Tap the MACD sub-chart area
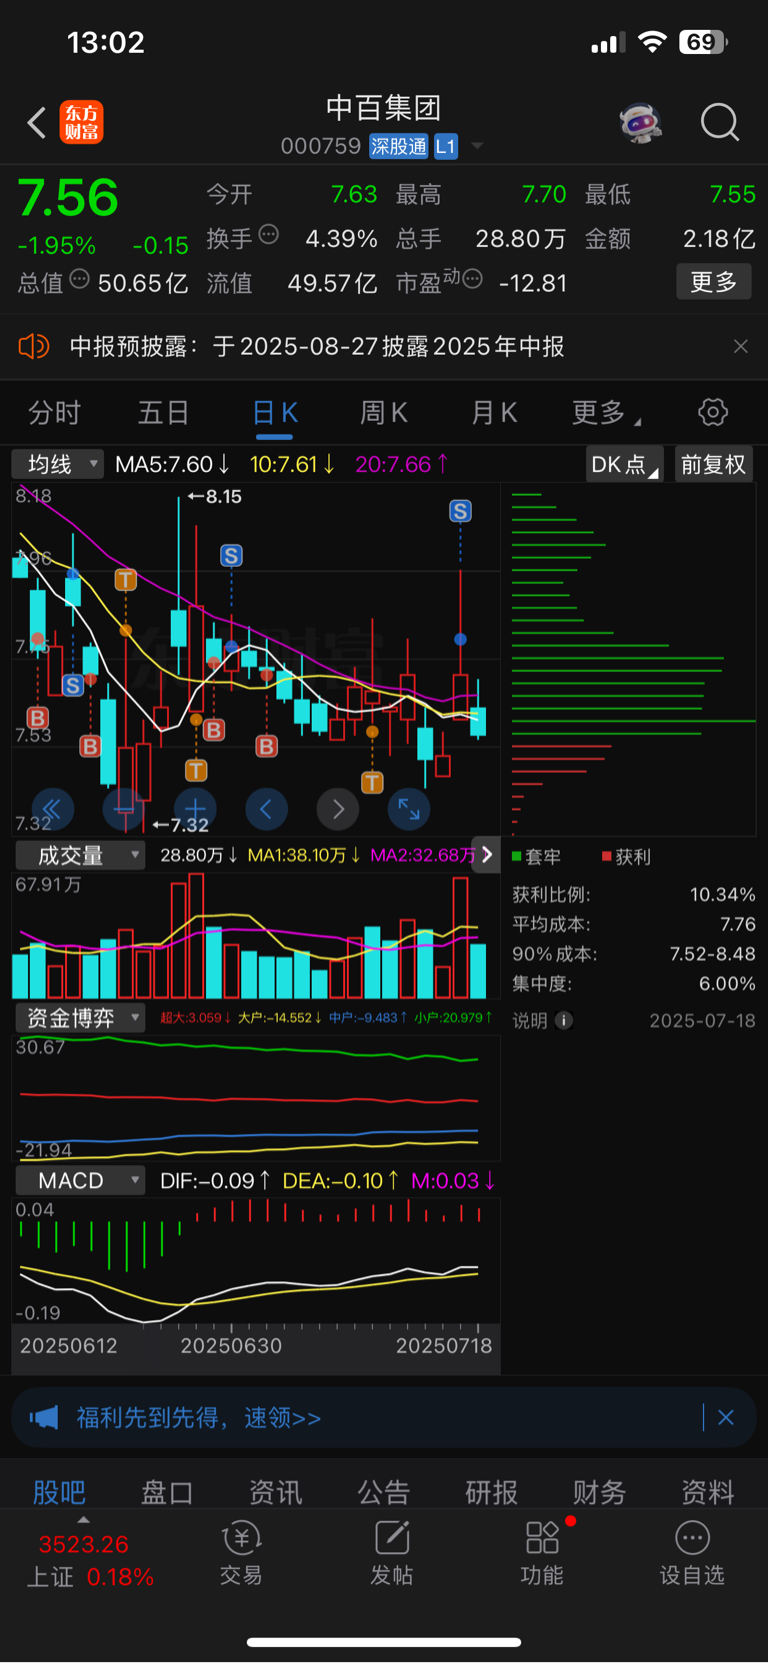This screenshot has width=768, height=1663. click(x=255, y=1262)
